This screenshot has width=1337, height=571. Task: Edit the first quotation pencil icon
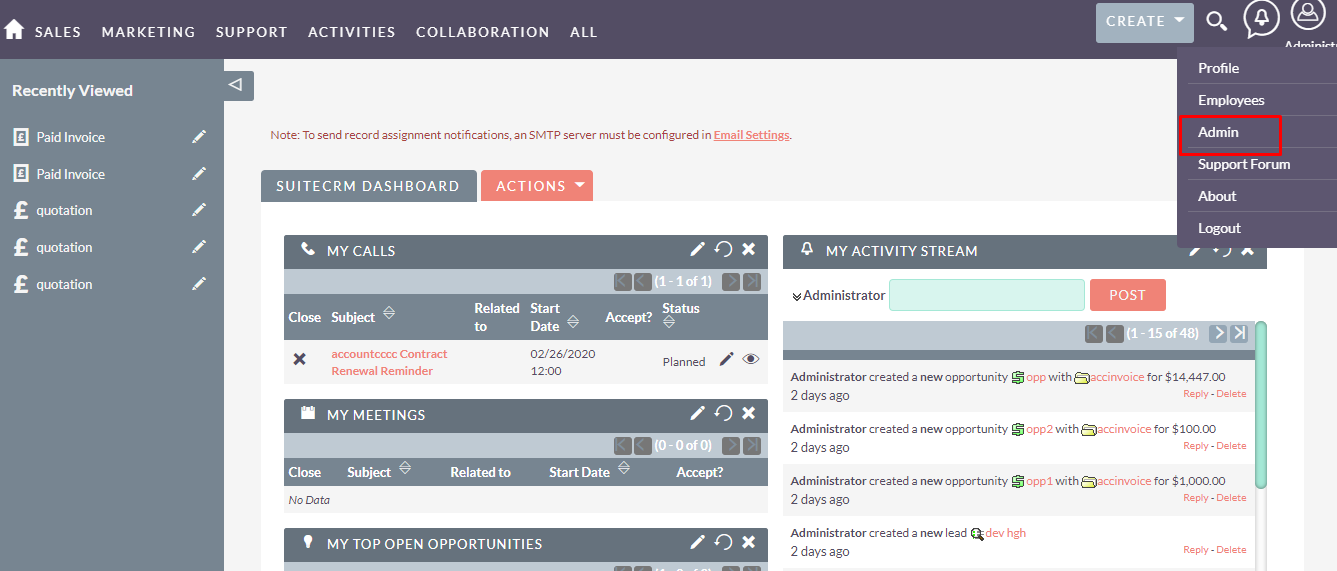[199, 210]
